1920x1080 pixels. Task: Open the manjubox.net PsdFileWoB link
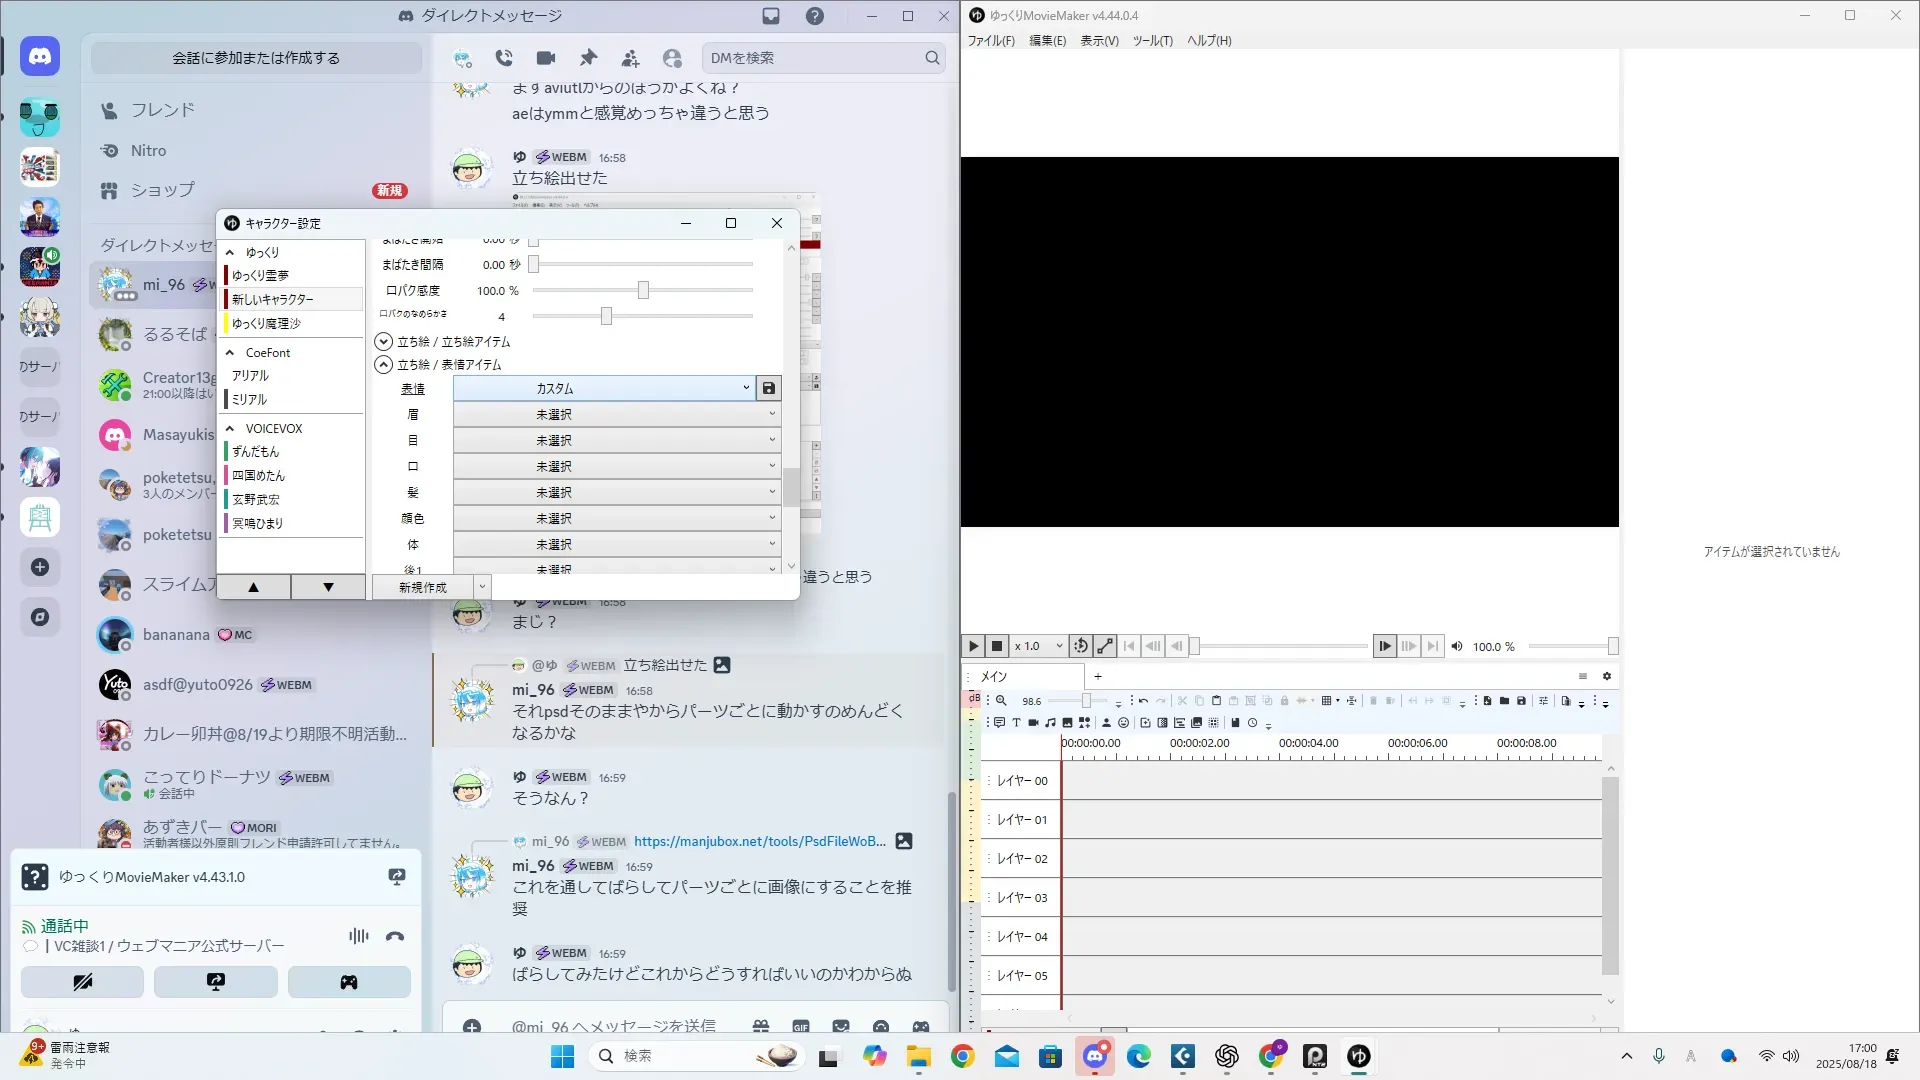click(x=759, y=841)
